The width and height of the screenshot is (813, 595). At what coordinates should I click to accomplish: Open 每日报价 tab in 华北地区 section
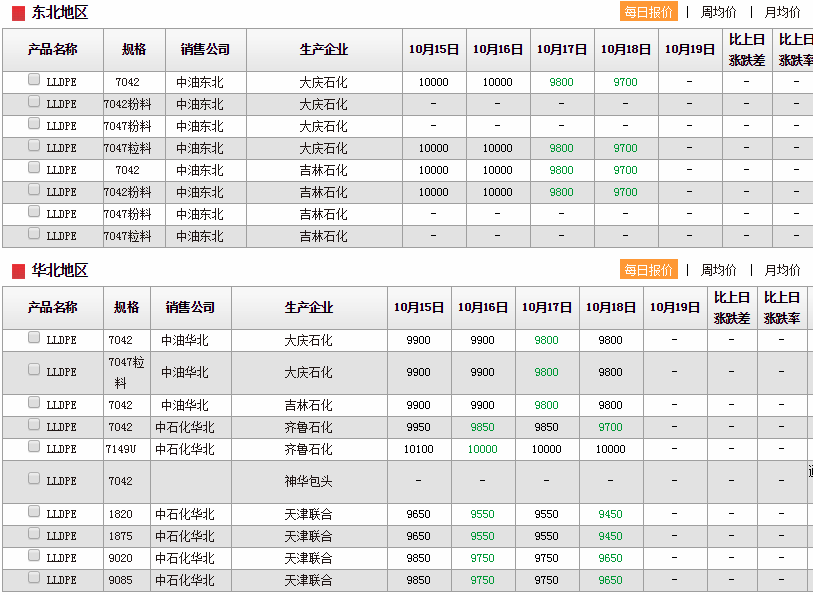coord(649,270)
